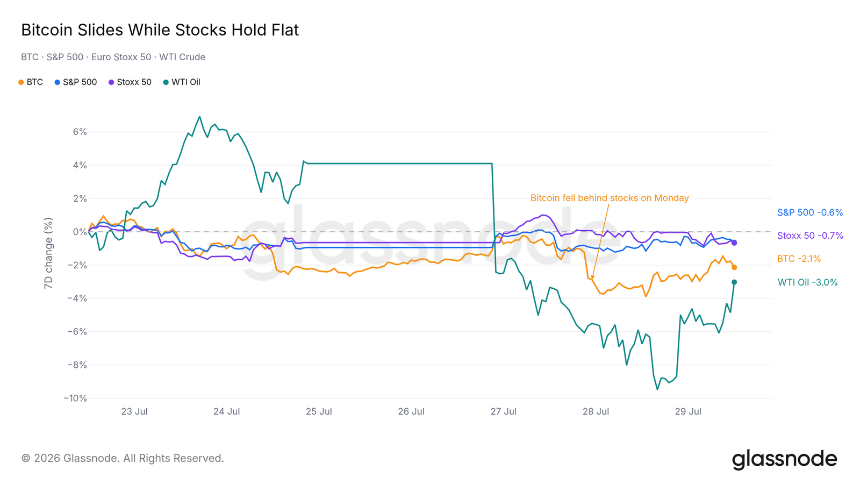
Task: Click the 7D change (%) y-axis title
Action: click(x=48, y=253)
